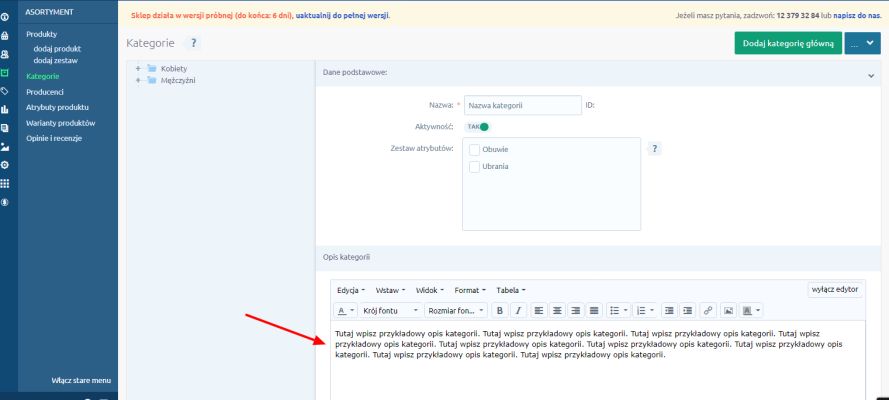Screen dimensions: 889x400
Task: Click the insert link icon
Action: [x=709, y=310]
